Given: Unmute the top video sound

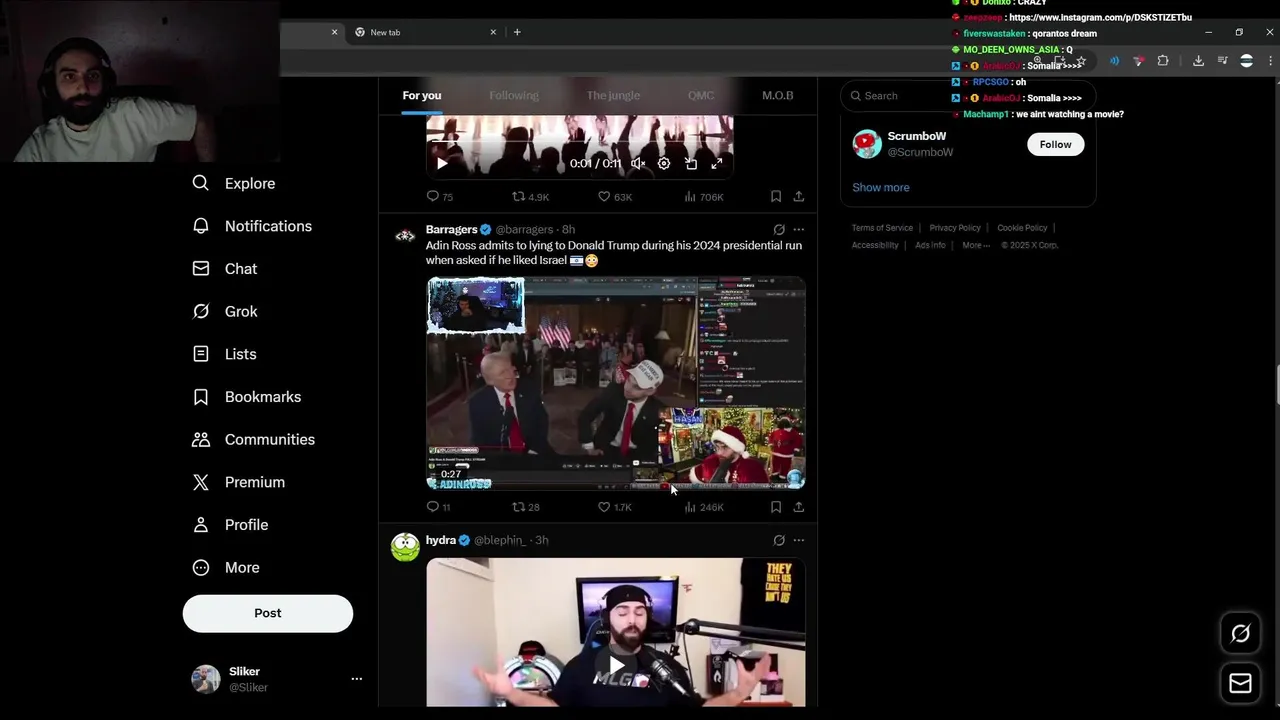Looking at the screenshot, I should [x=638, y=163].
